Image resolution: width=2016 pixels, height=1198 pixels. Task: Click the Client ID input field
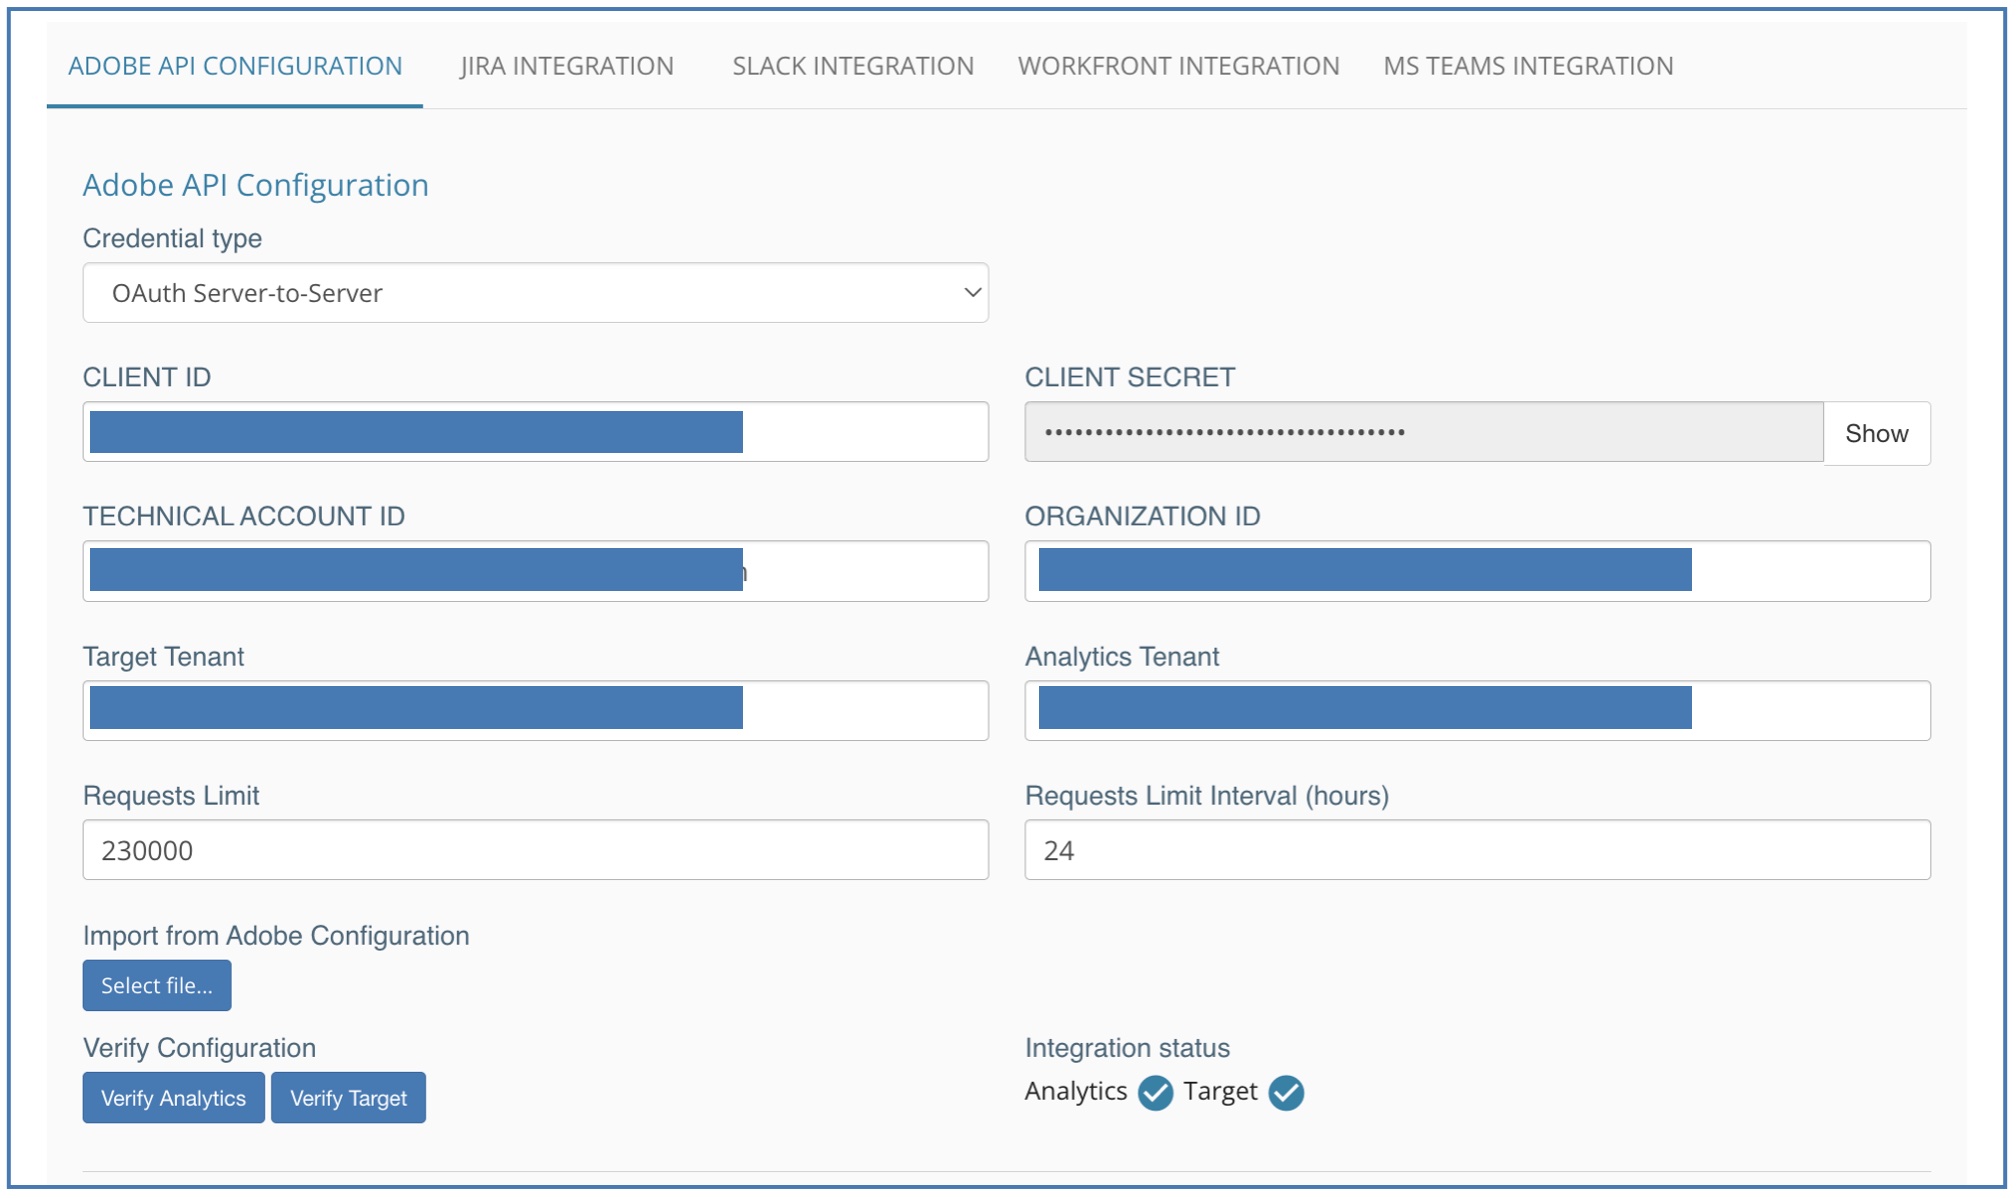coord(536,432)
